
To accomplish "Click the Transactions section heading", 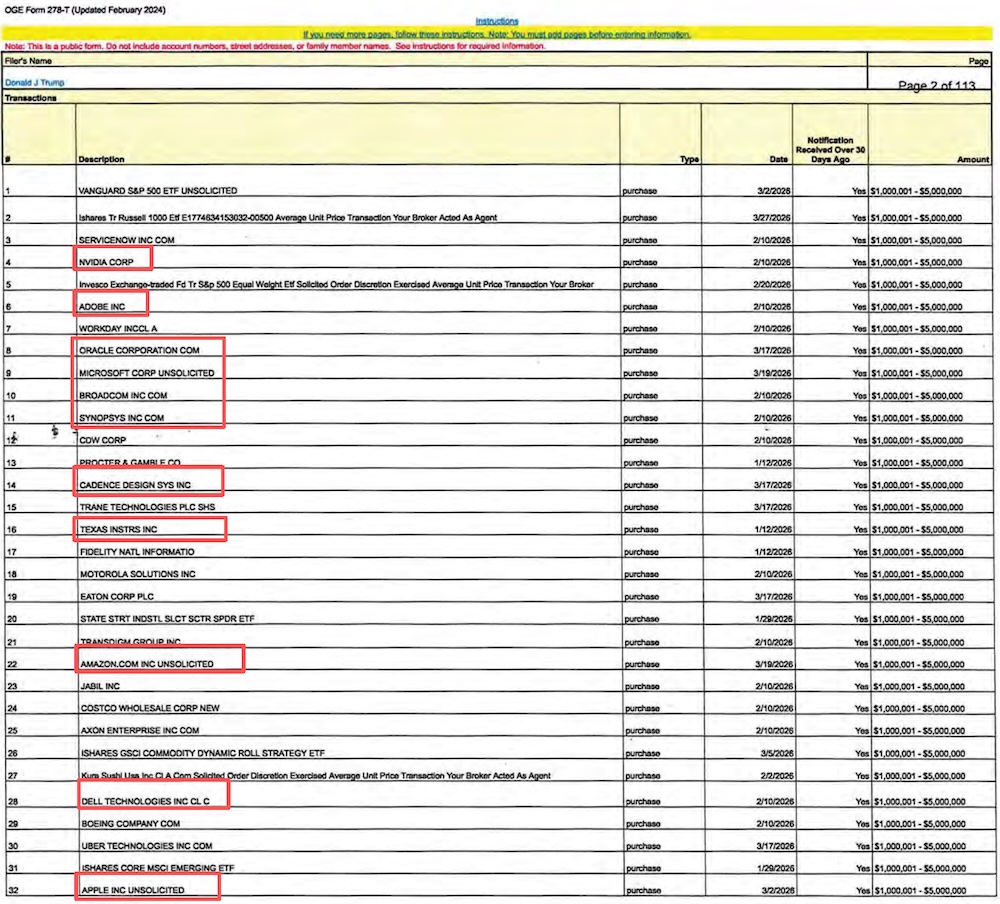I will click(x=31, y=98).
